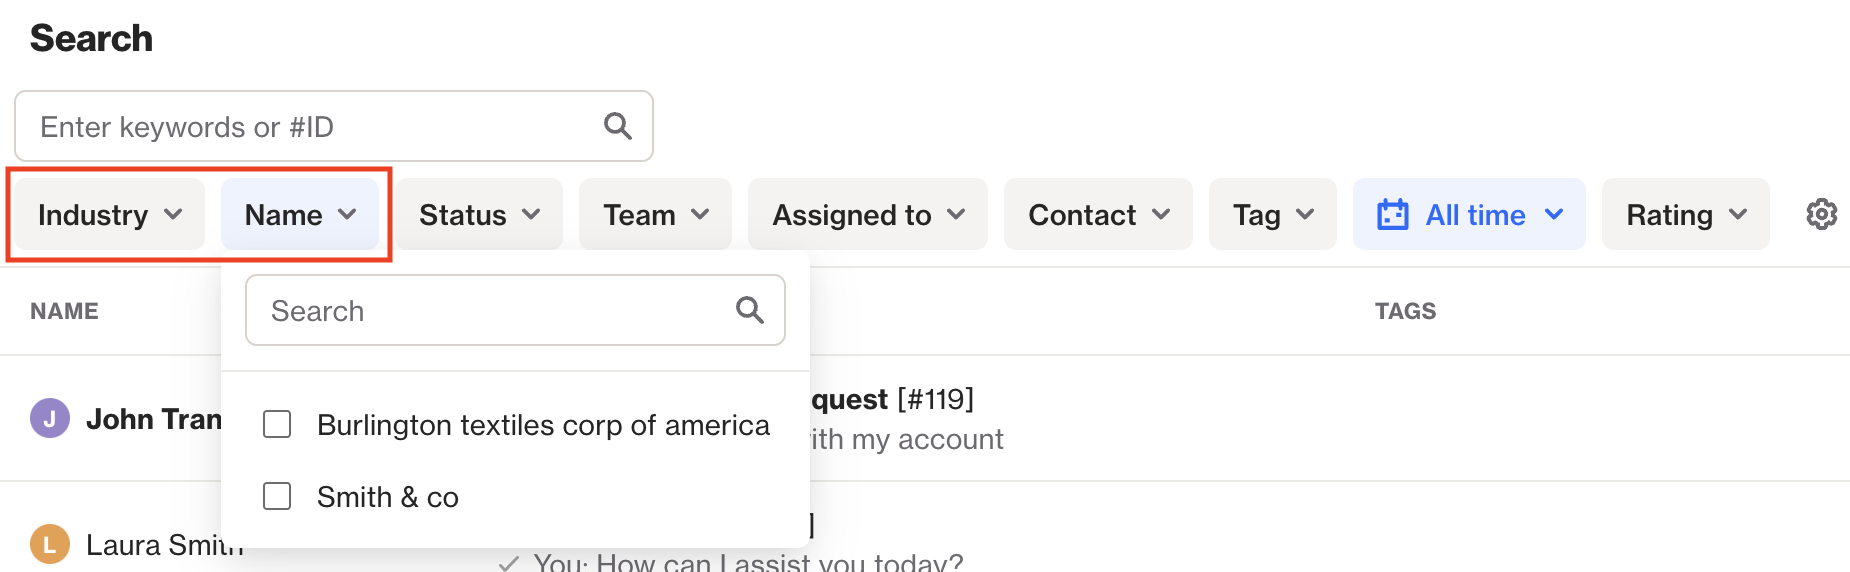Screen dimensions: 1850x572
Task: Open the Status filter dropdown
Action: pyautogui.click(x=479, y=214)
